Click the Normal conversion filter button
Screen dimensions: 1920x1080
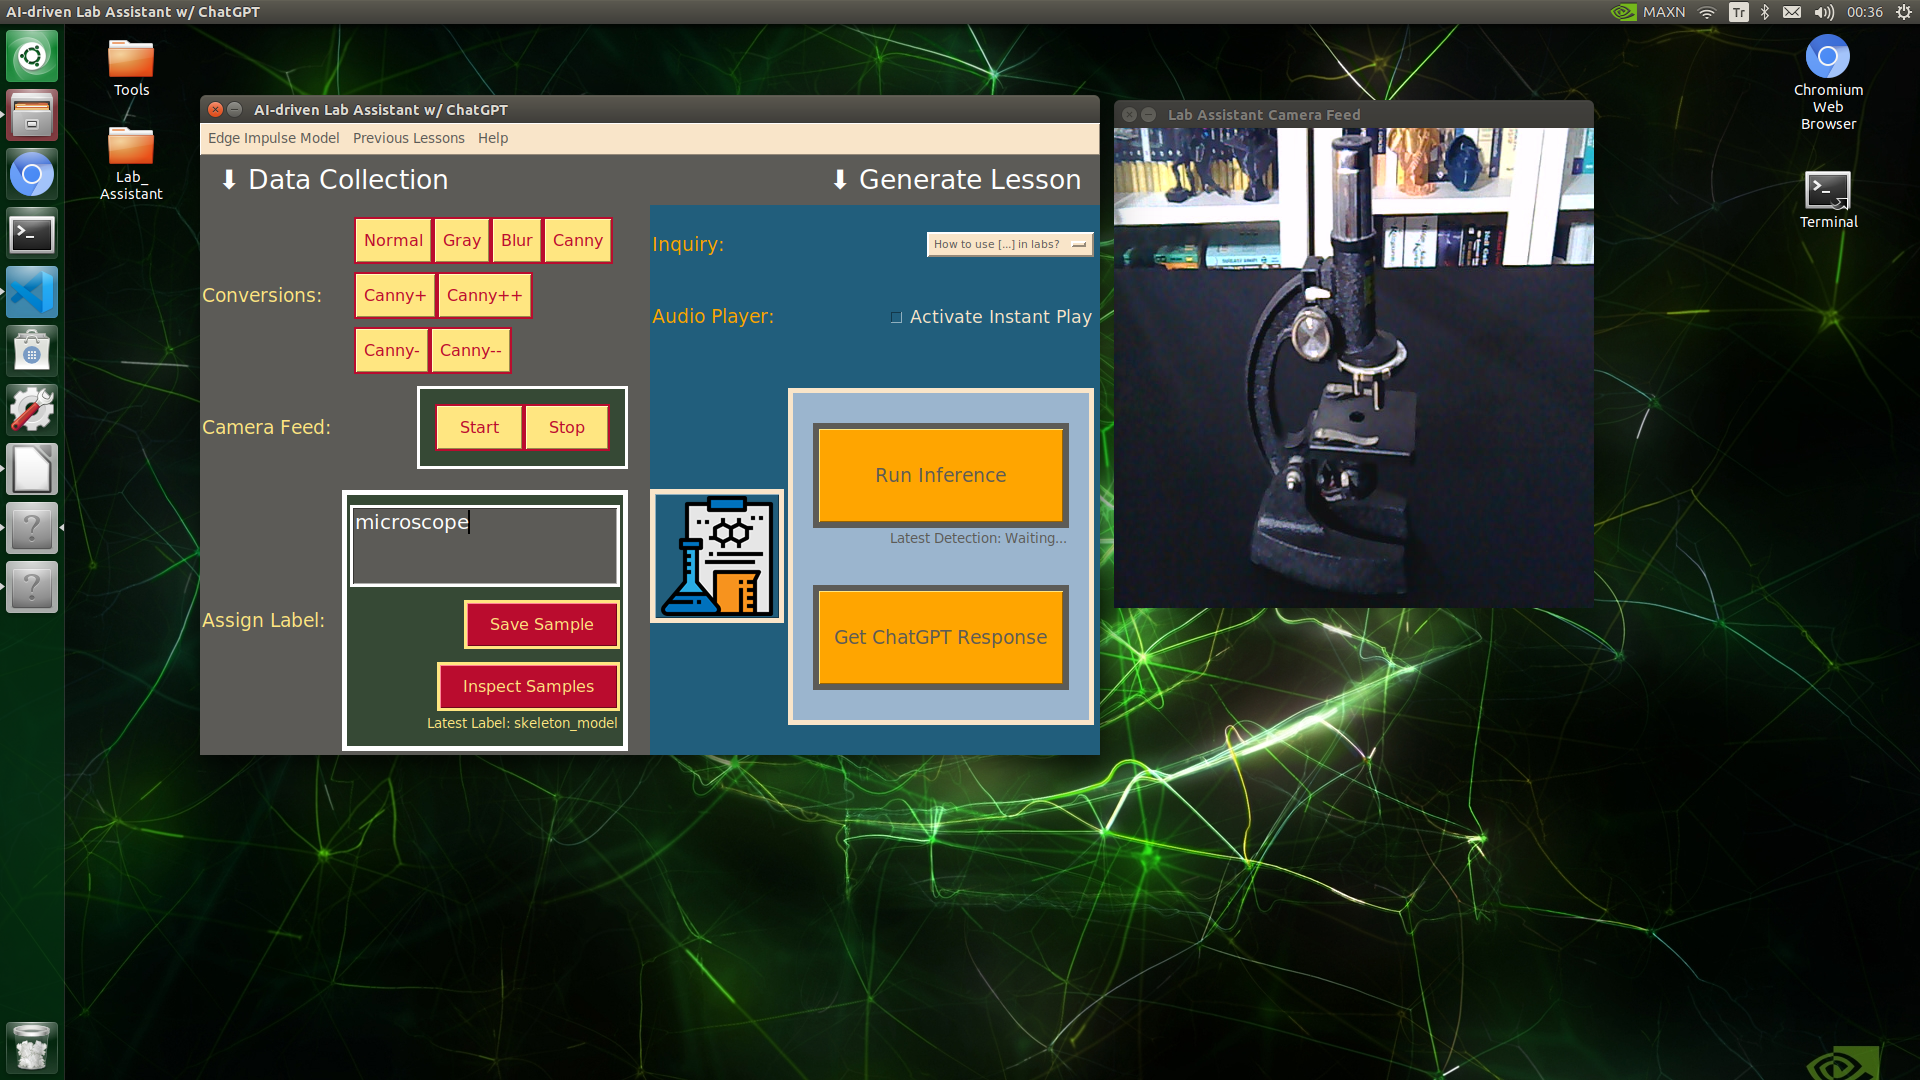pyautogui.click(x=392, y=239)
